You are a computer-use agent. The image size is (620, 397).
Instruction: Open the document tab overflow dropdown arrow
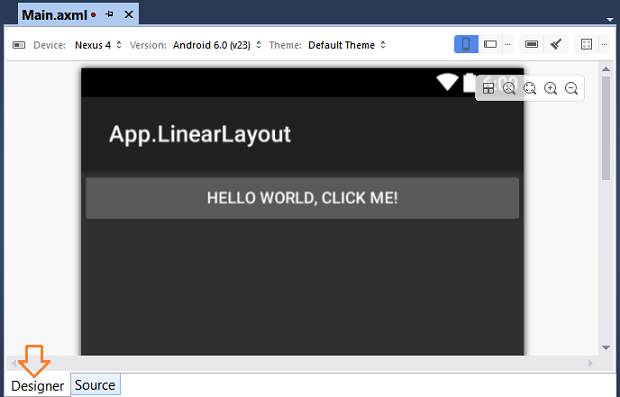pos(609,19)
